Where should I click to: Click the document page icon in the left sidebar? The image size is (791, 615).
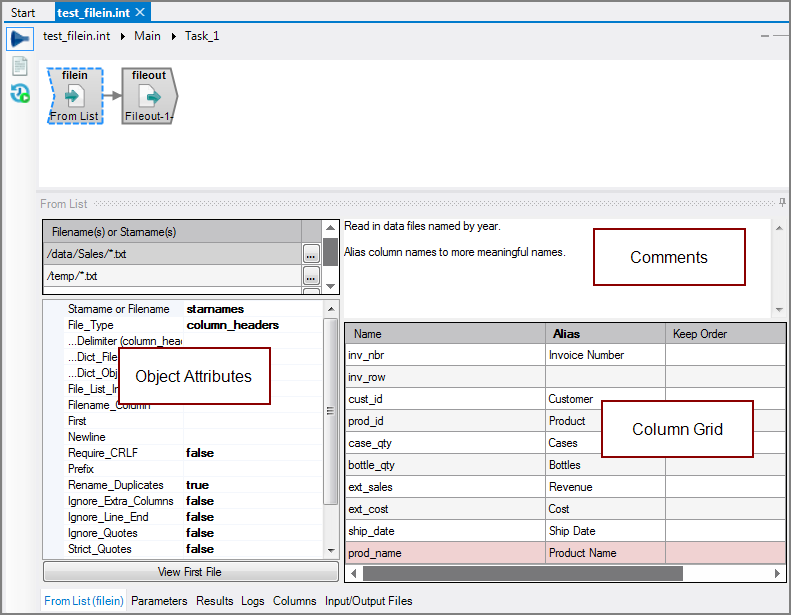19,66
